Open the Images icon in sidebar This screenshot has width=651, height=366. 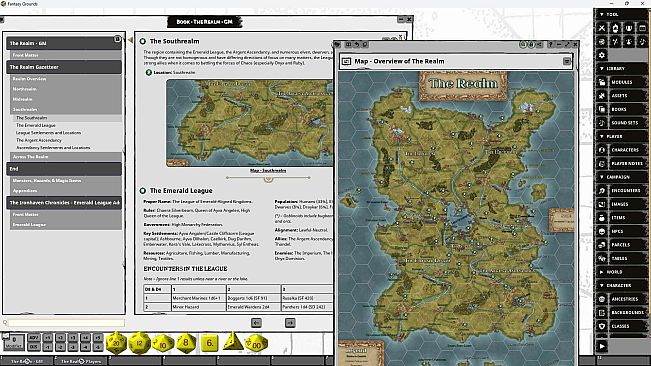602,204
